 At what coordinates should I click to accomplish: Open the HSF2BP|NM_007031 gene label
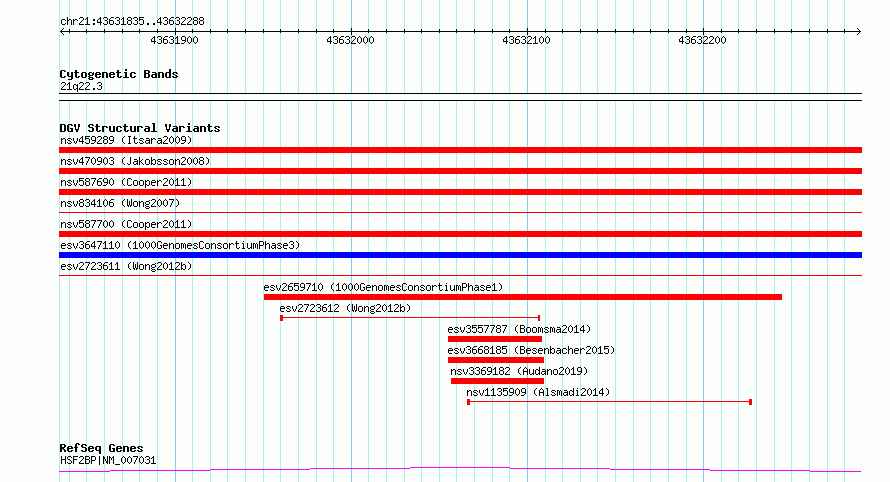click(x=108, y=460)
